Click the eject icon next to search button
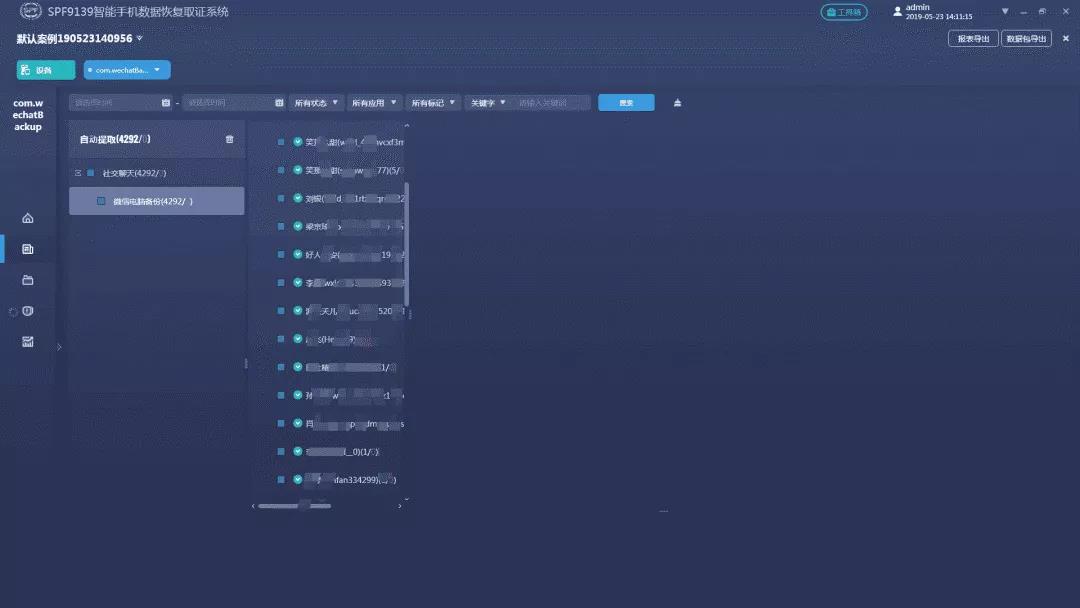Image resolution: width=1080 pixels, height=608 pixels. coord(677,103)
